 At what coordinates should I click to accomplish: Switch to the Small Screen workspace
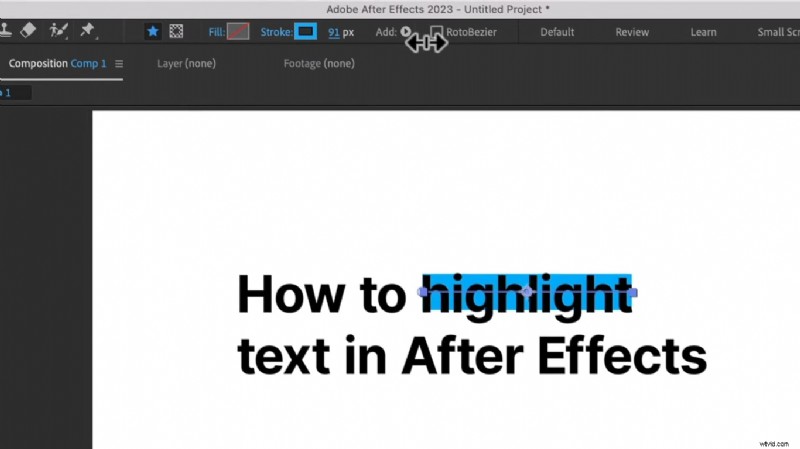778,32
